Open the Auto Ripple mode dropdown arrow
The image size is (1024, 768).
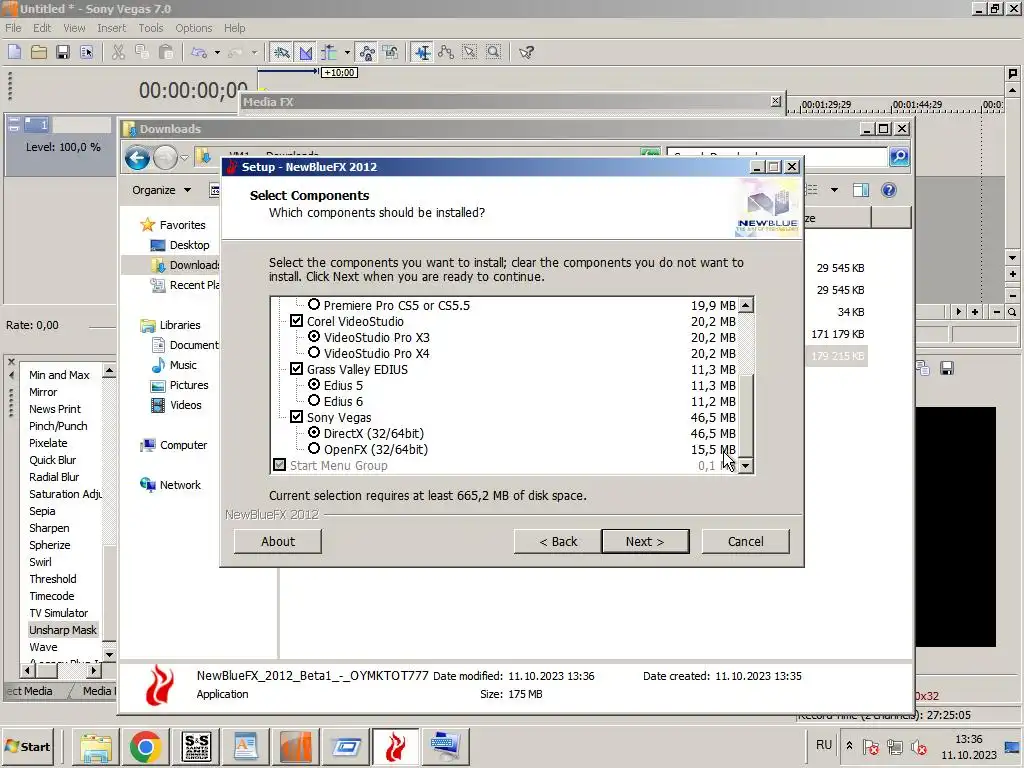(347, 52)
